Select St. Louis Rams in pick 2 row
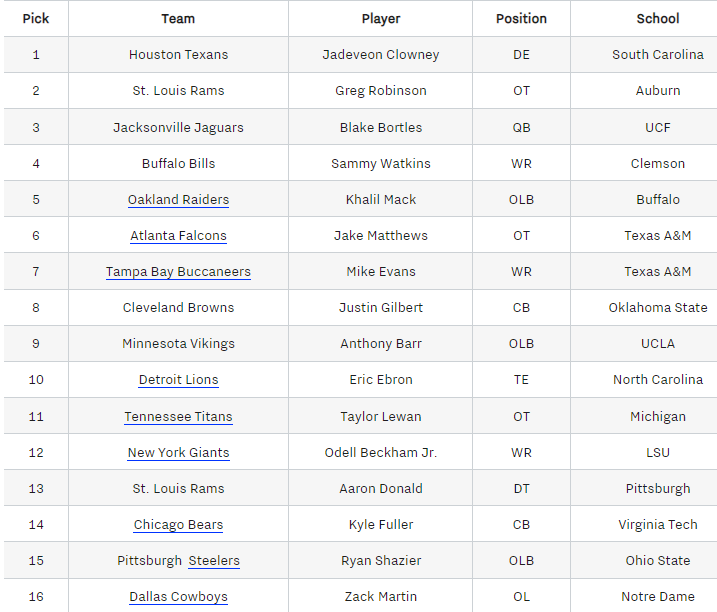This screenshot has width=717, height=612. pos(178,91)
